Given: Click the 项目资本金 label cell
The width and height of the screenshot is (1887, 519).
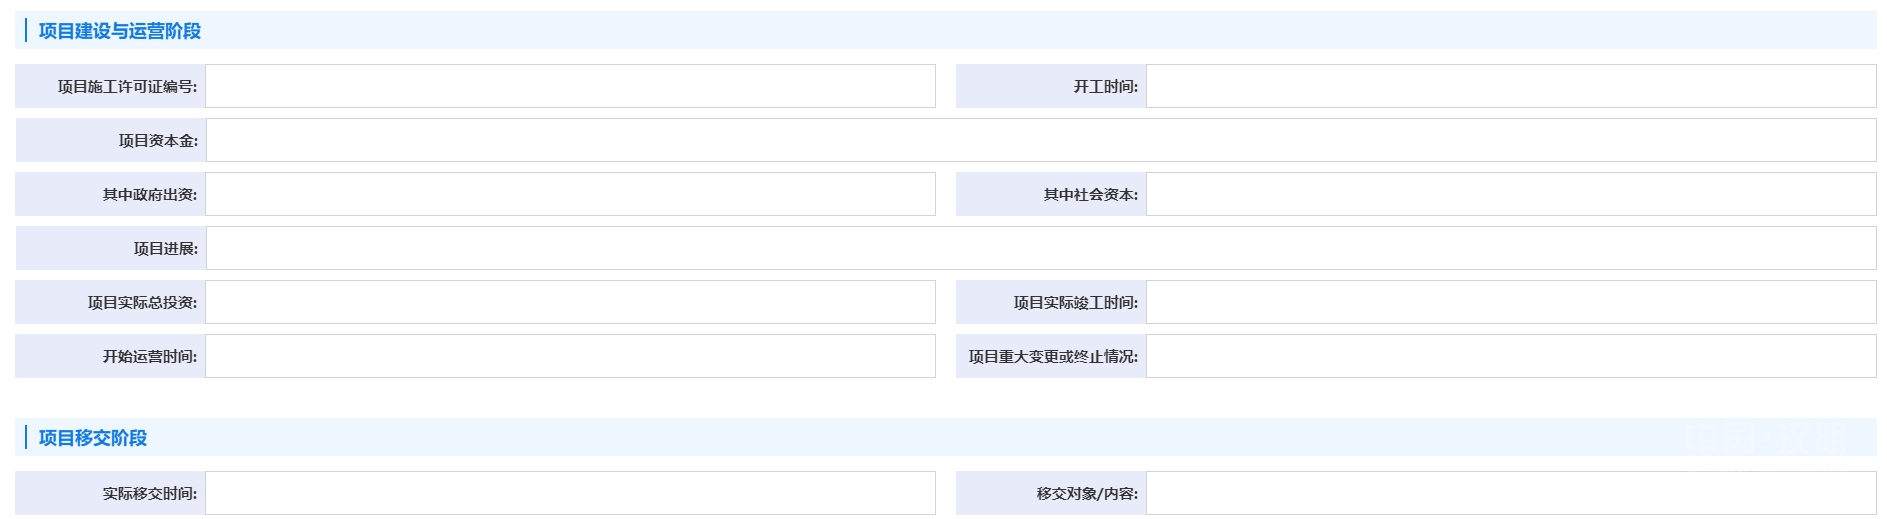Looking at the screenshot, I should point(110,140).
